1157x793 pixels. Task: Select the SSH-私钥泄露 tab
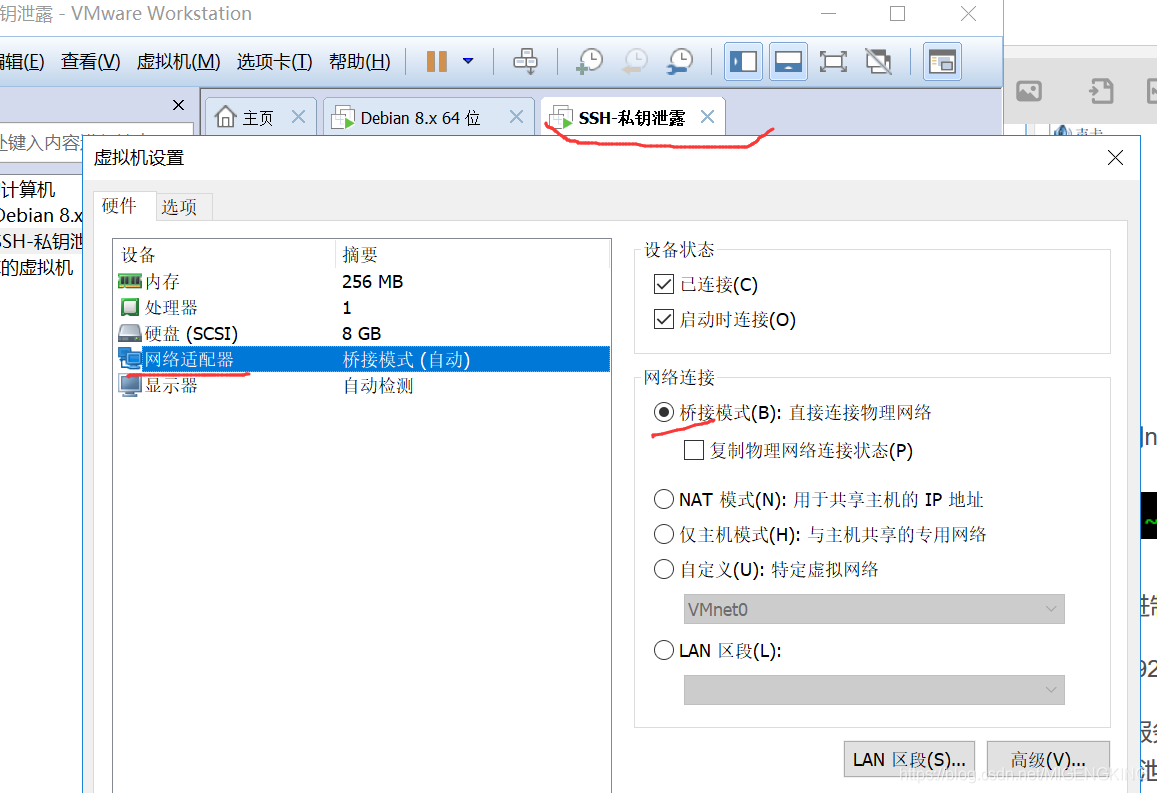pos(632,118)
